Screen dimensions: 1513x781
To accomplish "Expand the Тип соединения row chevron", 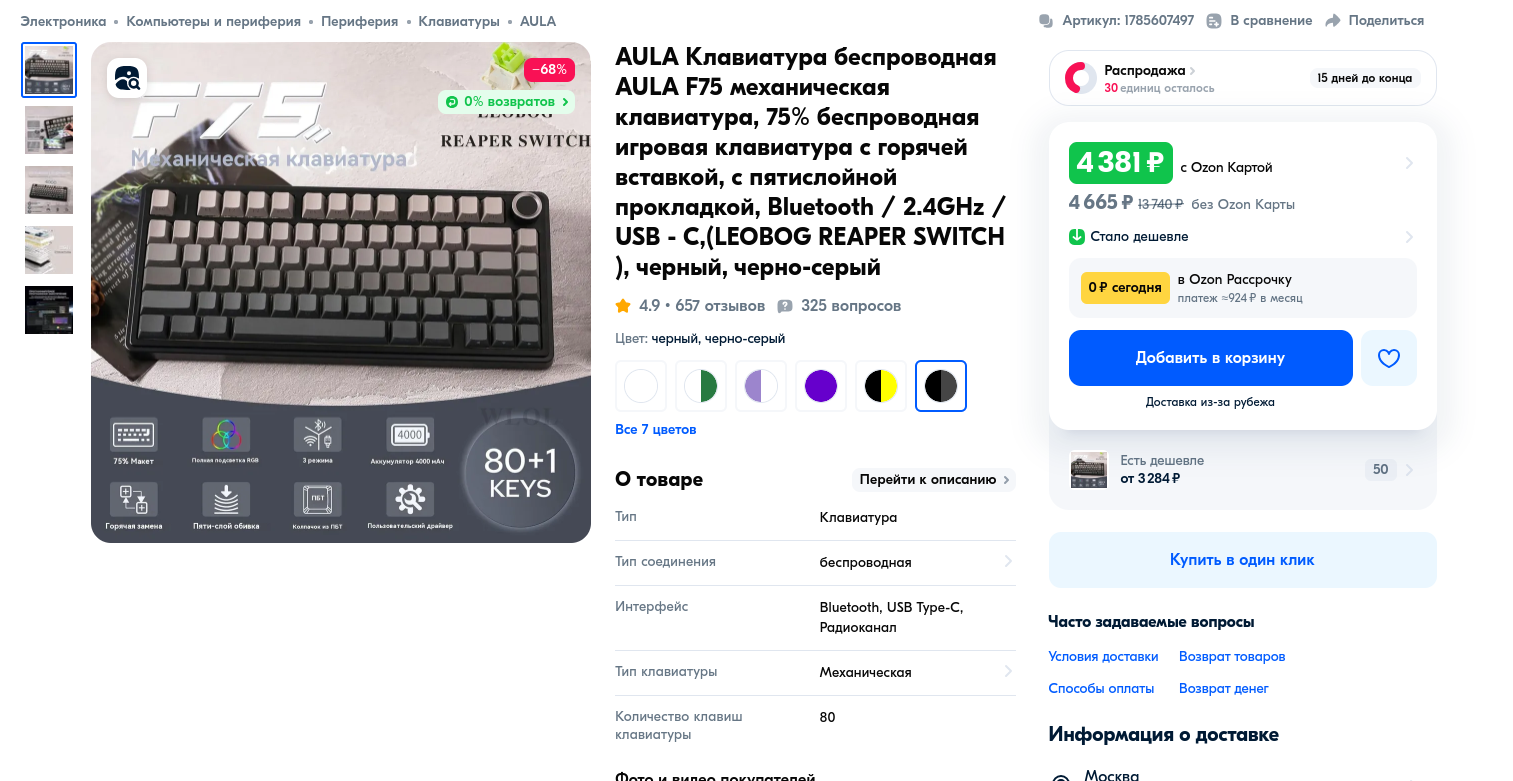I will [1008, 562].
